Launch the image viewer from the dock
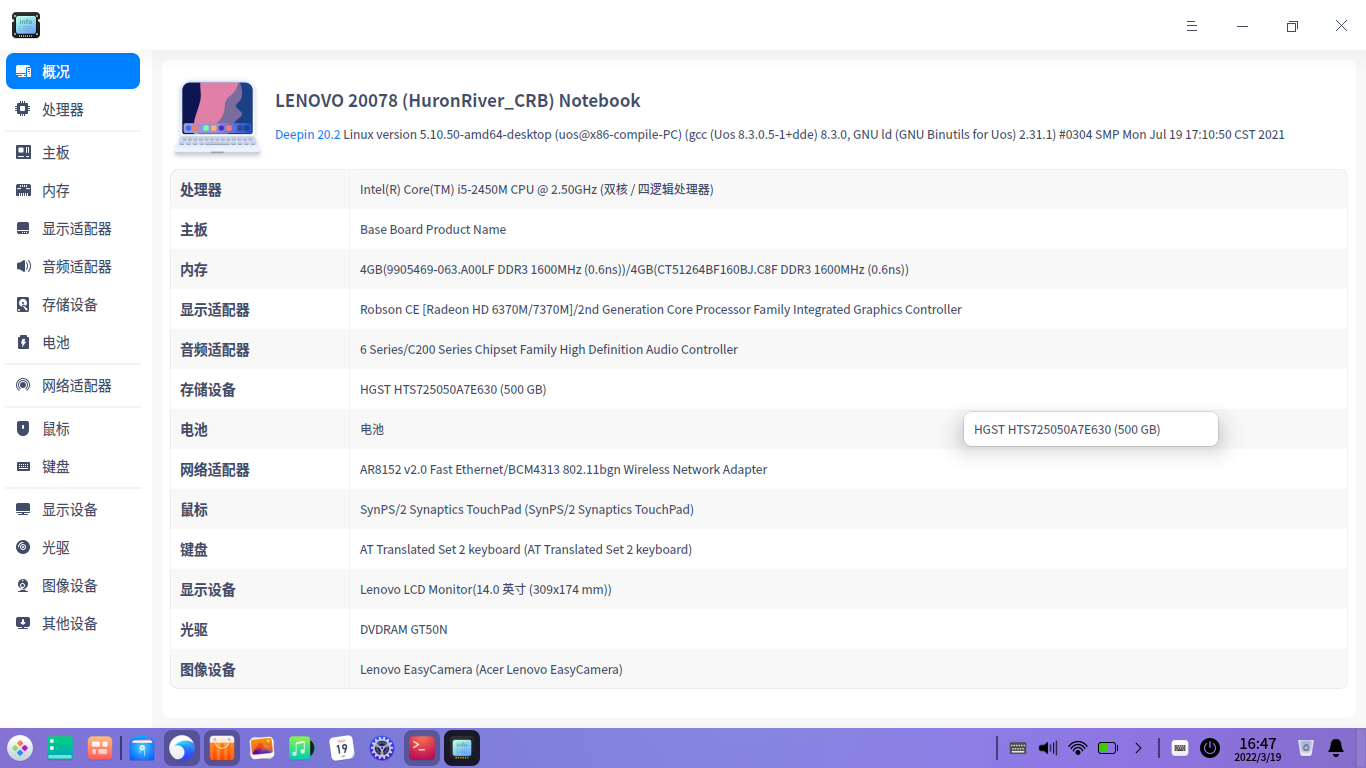The height and width of the screenshot is (768, 1366). click(262, 748)
